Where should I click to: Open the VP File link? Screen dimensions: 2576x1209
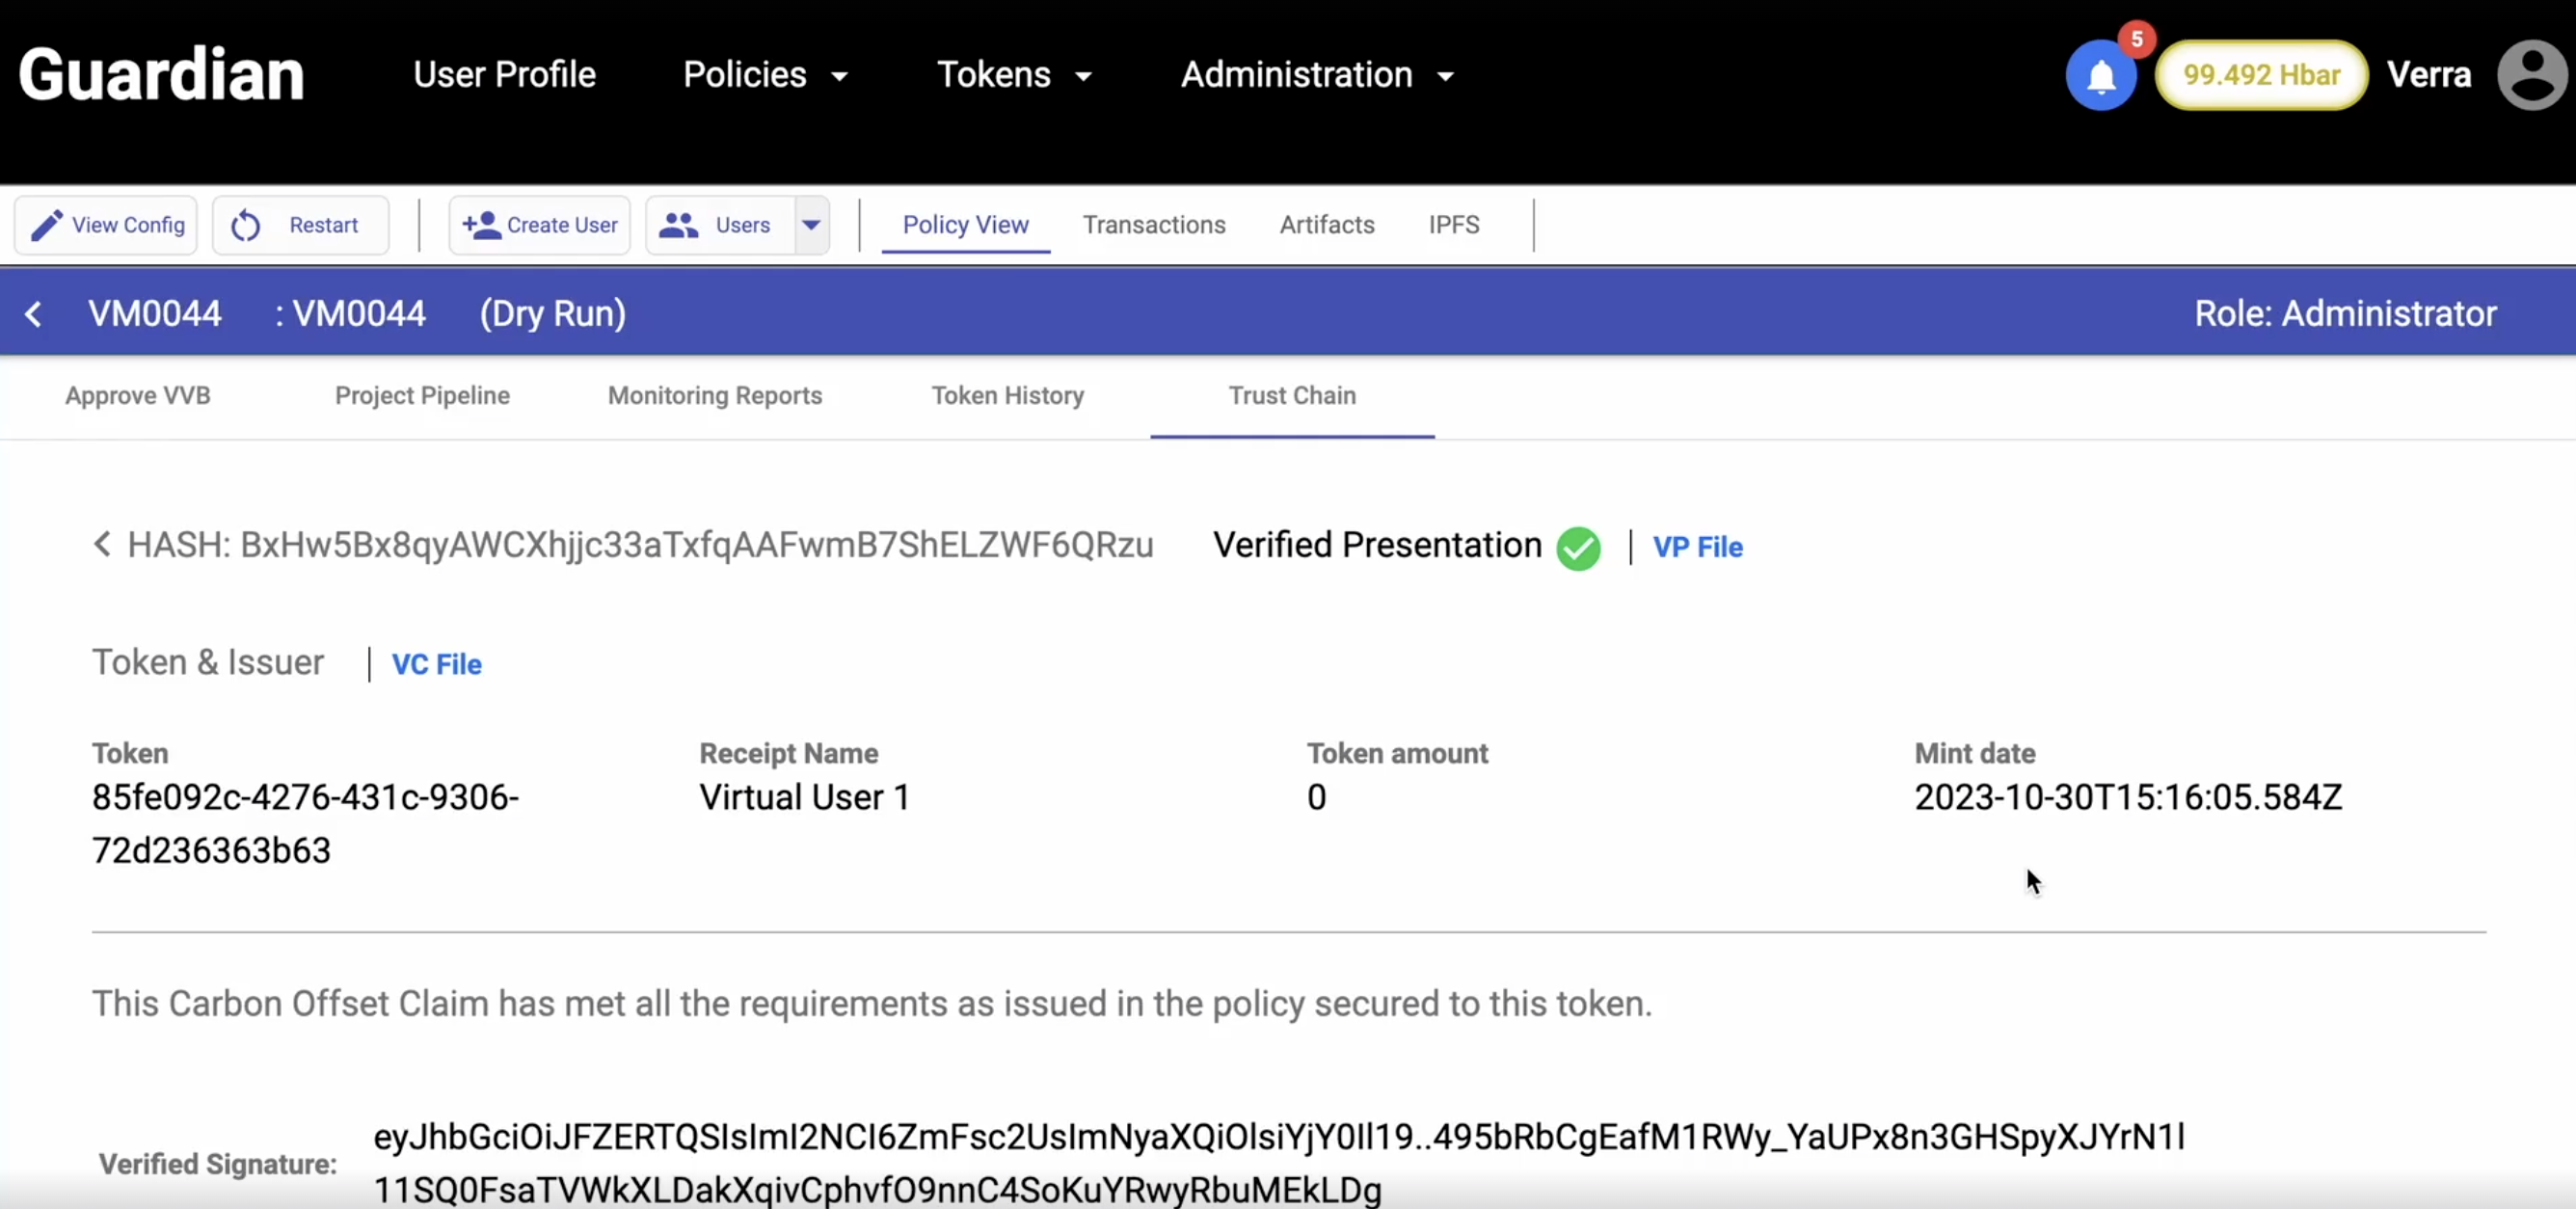click(x=1697, y=547)
